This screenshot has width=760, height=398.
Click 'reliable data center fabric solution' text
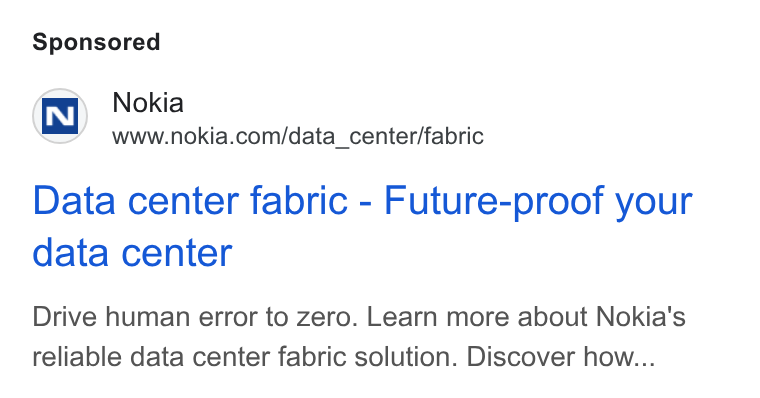click(245, 357)
